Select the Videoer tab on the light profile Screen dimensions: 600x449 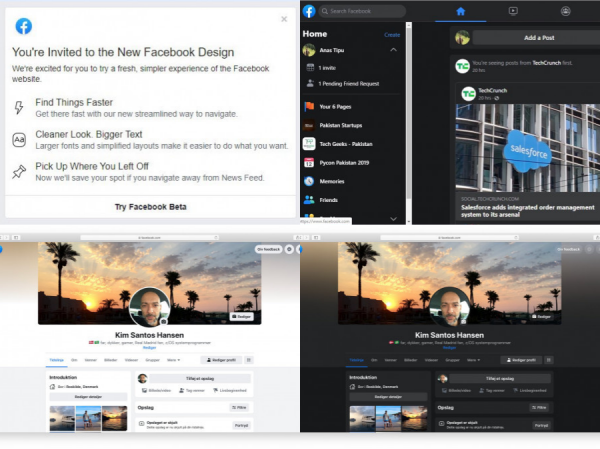coord(131,360)
